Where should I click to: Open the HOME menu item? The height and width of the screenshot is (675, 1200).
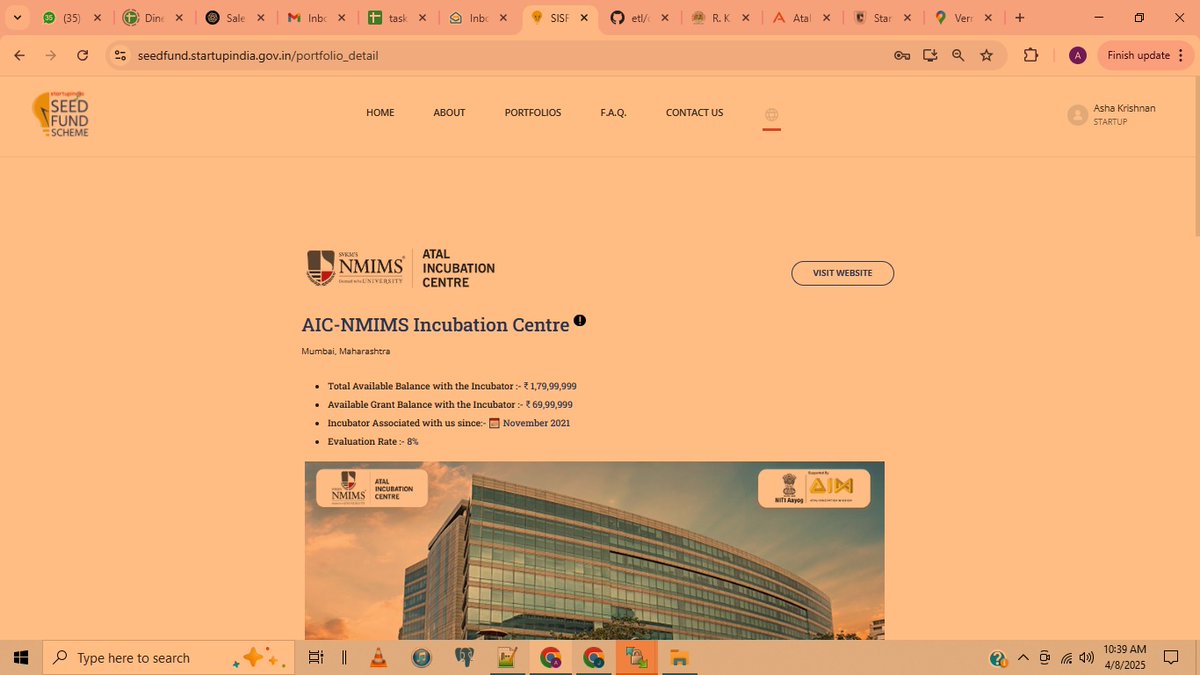click(x=380, y=113)
